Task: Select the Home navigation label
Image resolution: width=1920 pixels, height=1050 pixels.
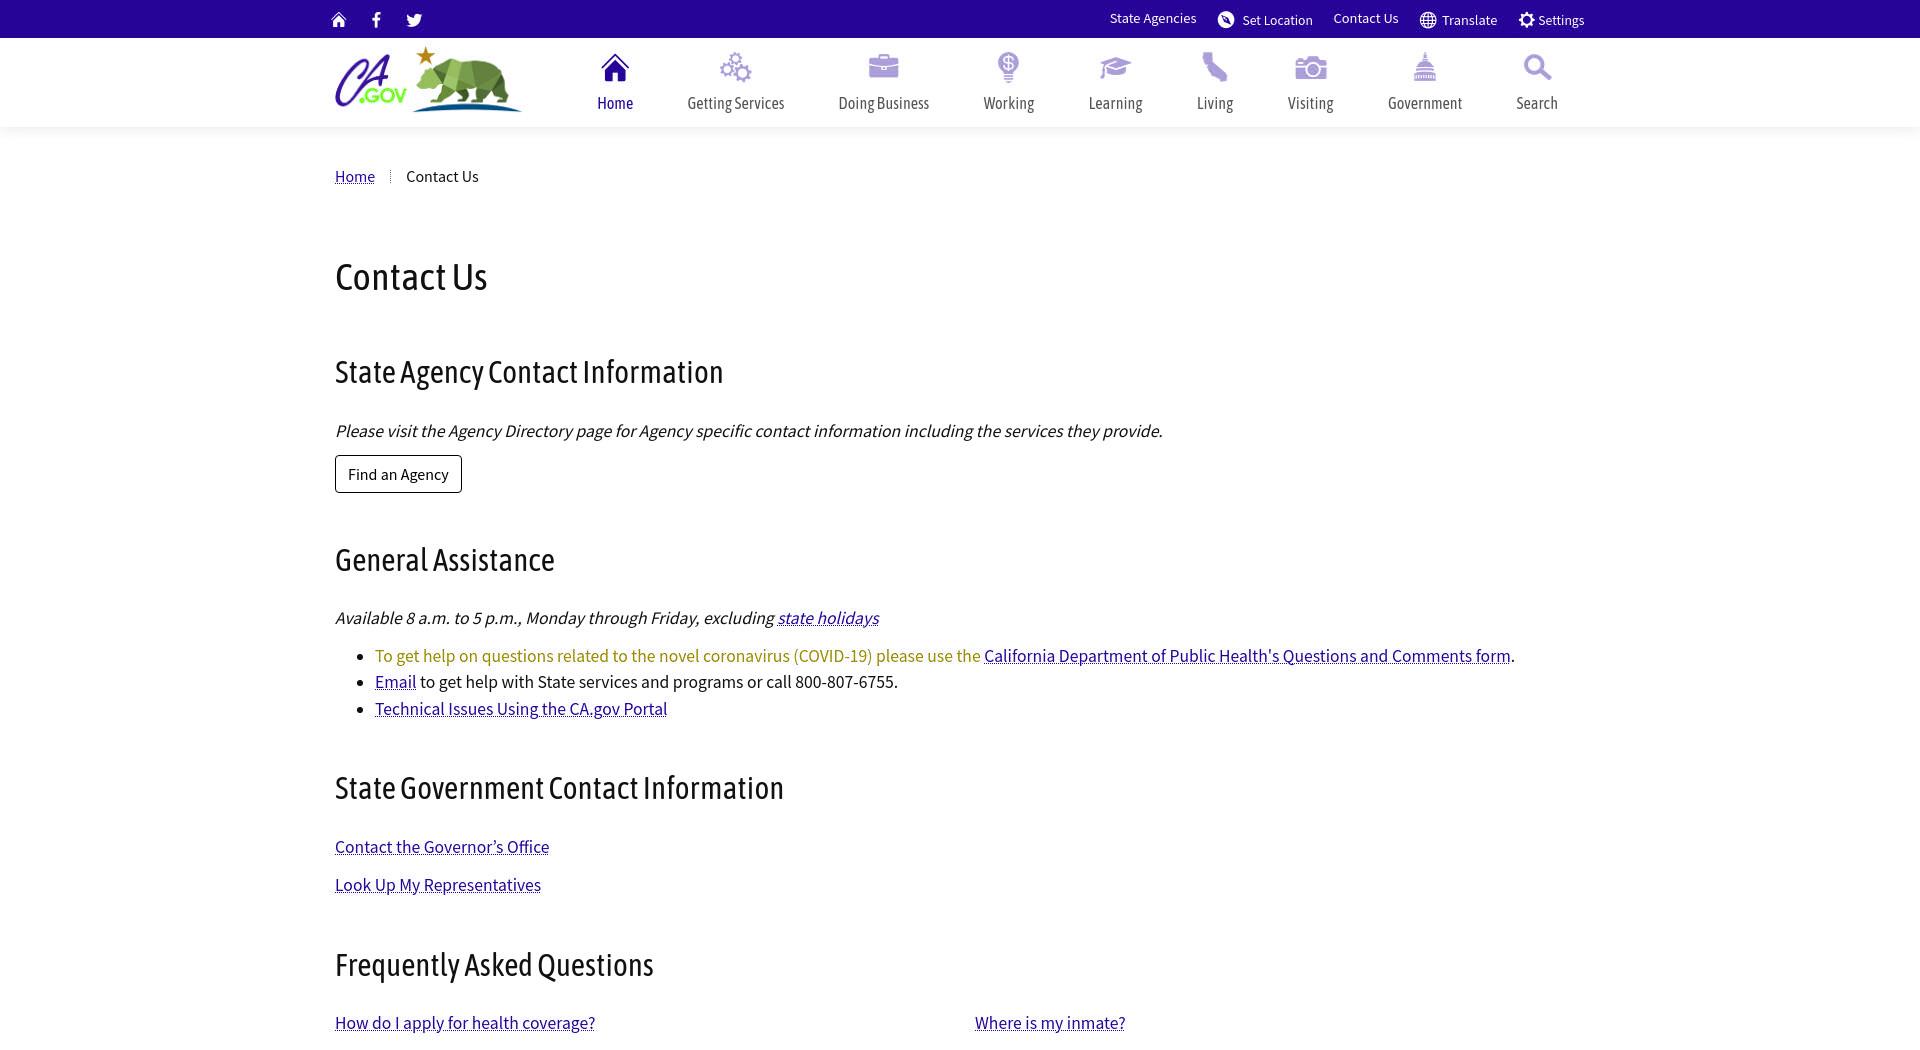Action: click(615, 103)
